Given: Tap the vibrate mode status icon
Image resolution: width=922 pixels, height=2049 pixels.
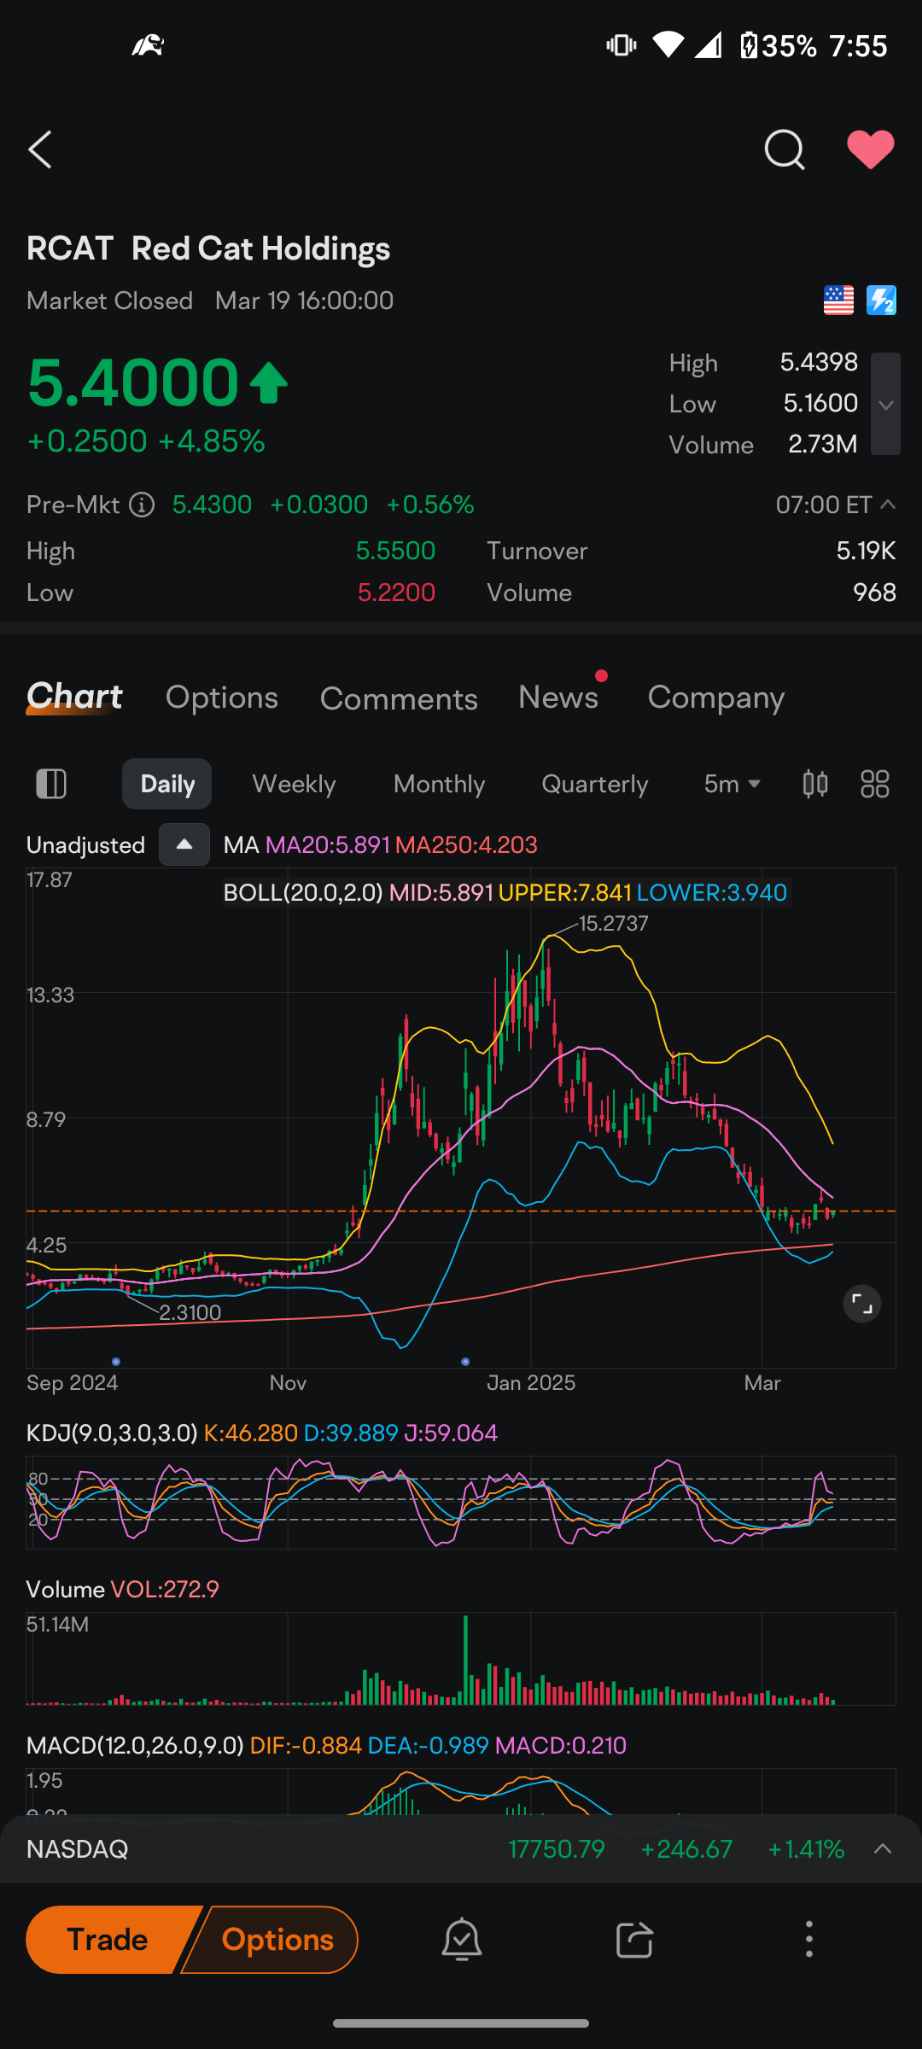Looking at the screenshot, I should pyautogui.click(x=621, y=45).
